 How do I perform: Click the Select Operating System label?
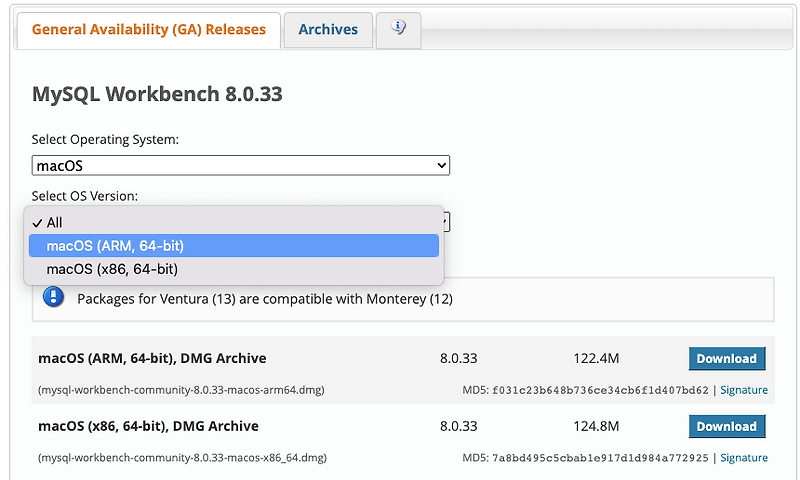105,140
